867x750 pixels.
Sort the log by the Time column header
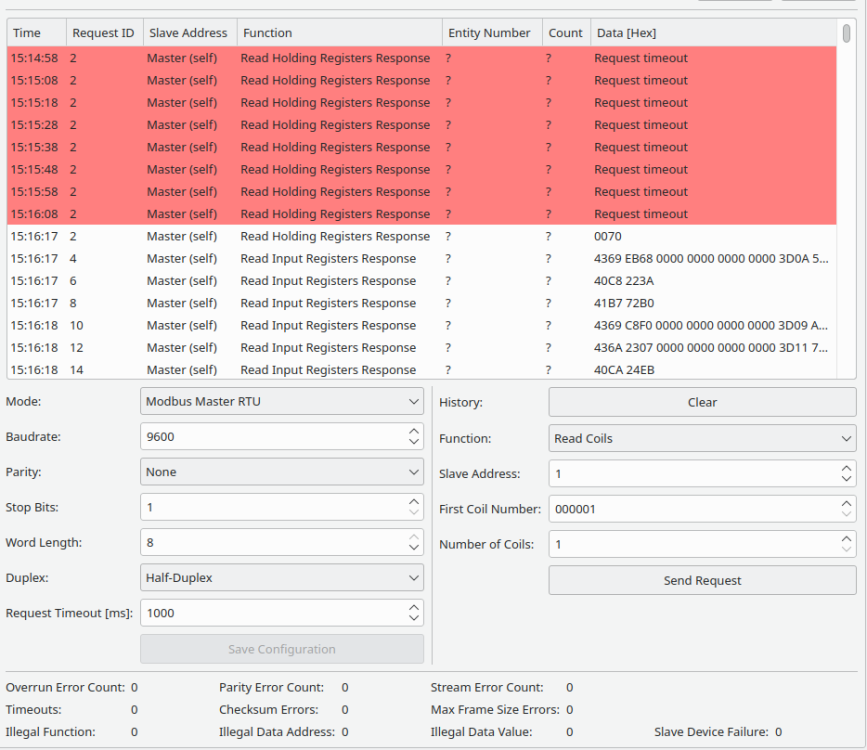point(36,33)
